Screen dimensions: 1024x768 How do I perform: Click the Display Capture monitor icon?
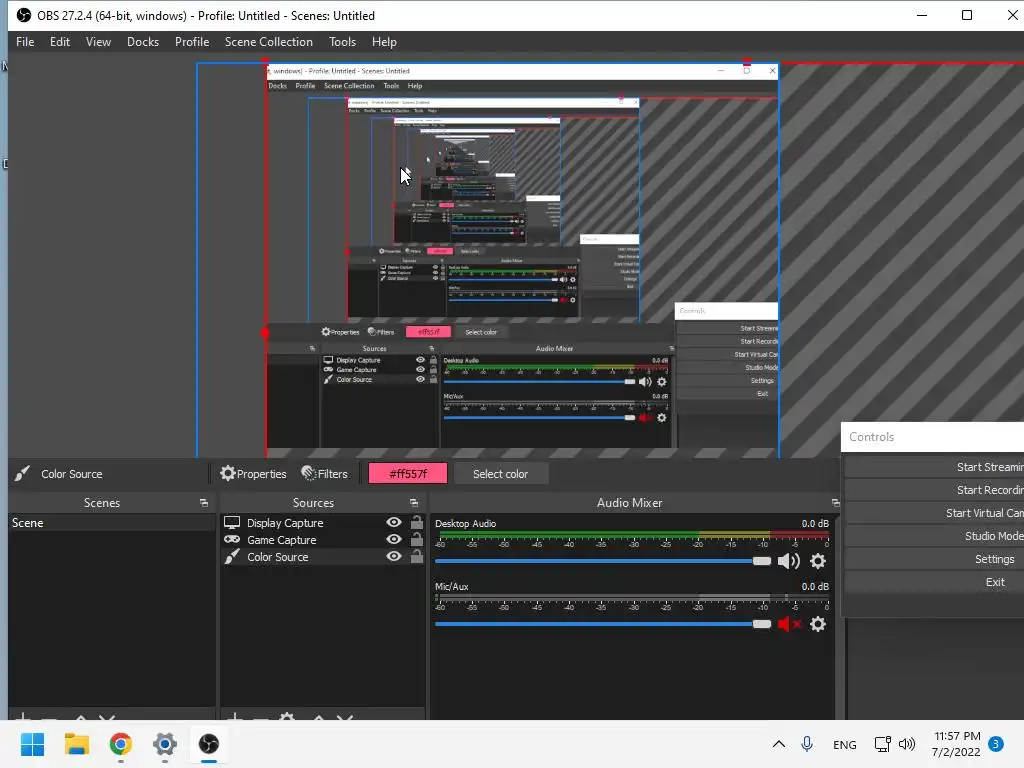click(232, 522)
